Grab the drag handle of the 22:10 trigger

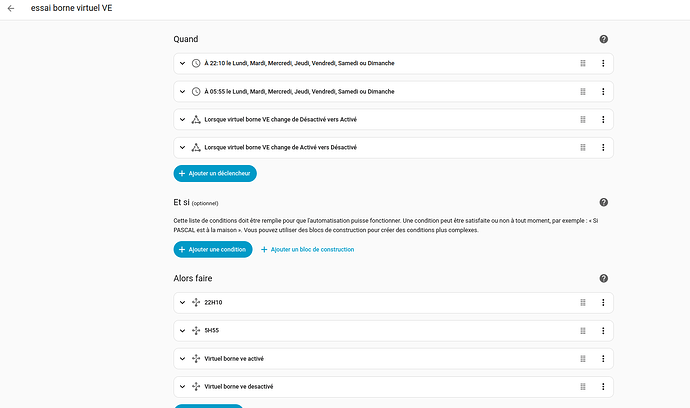[583, 63]
